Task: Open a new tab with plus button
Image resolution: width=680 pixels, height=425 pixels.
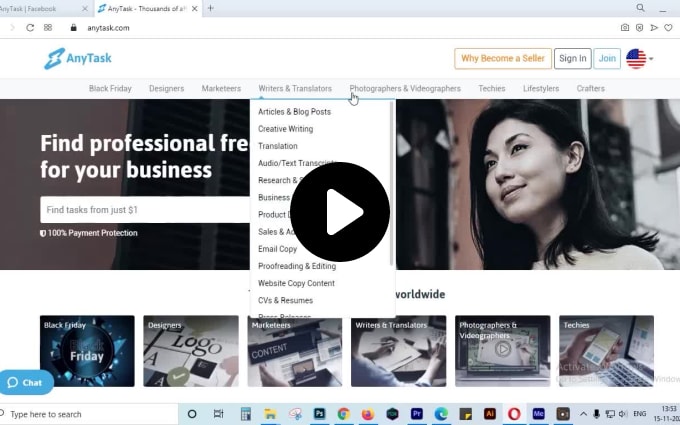Action: [x=211, y=8]
